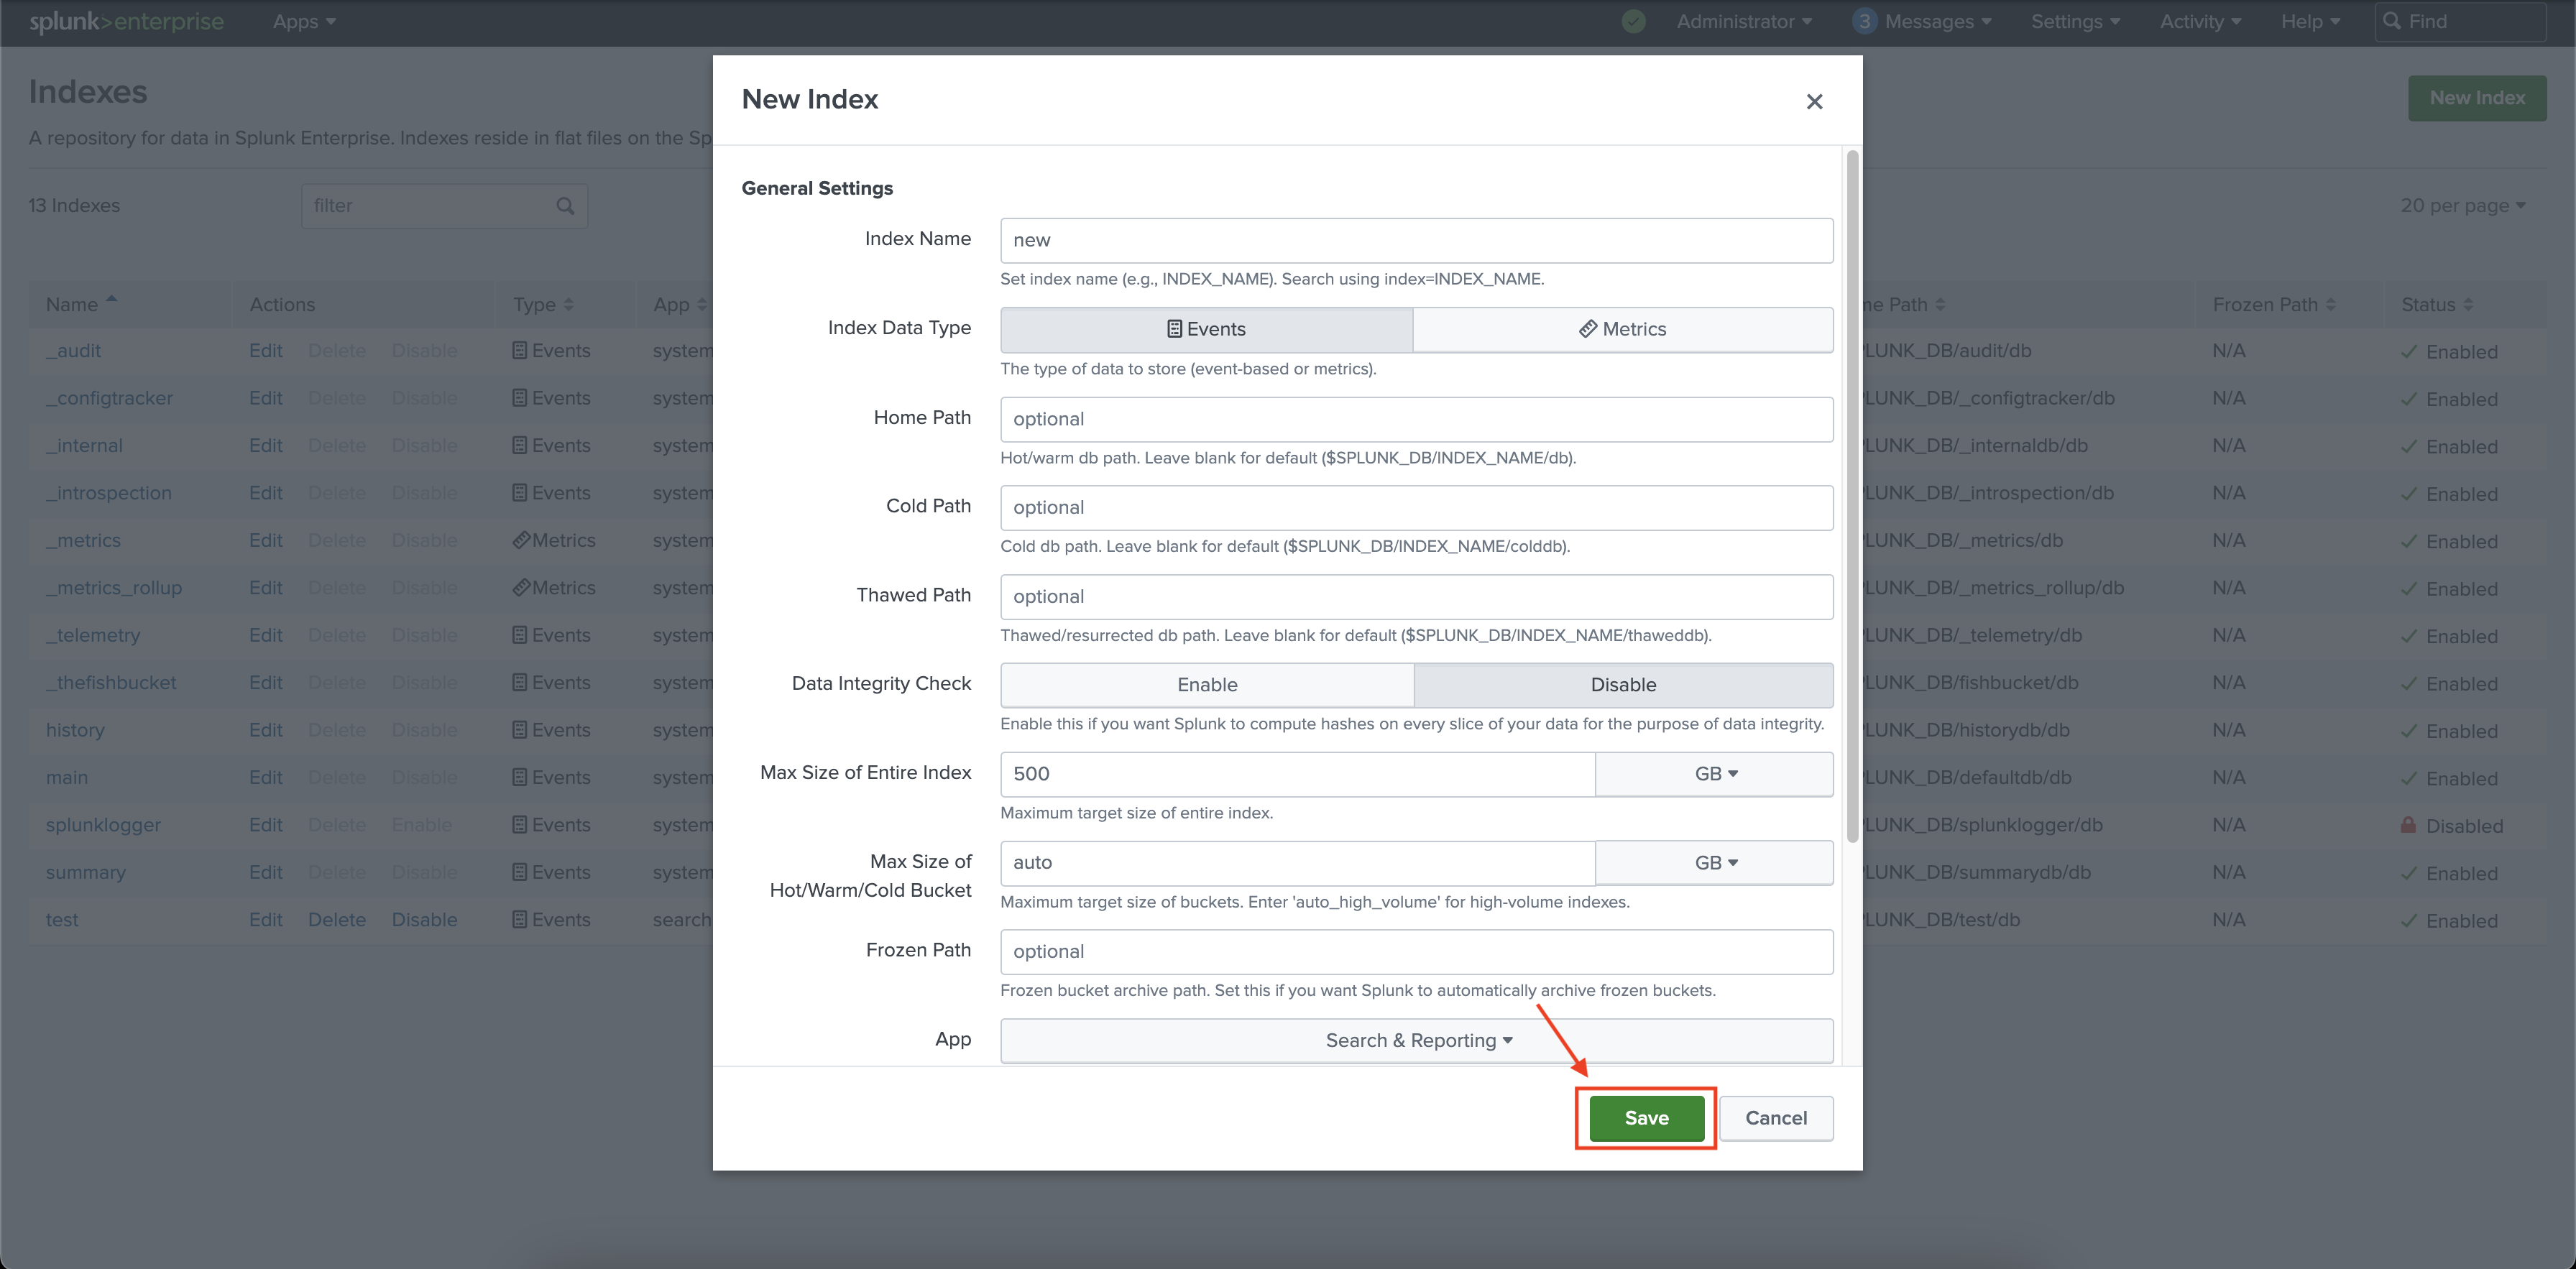The image size is (2576, 1269).
Task: Select Events as index data type
Action: [x=1206, y=329]
